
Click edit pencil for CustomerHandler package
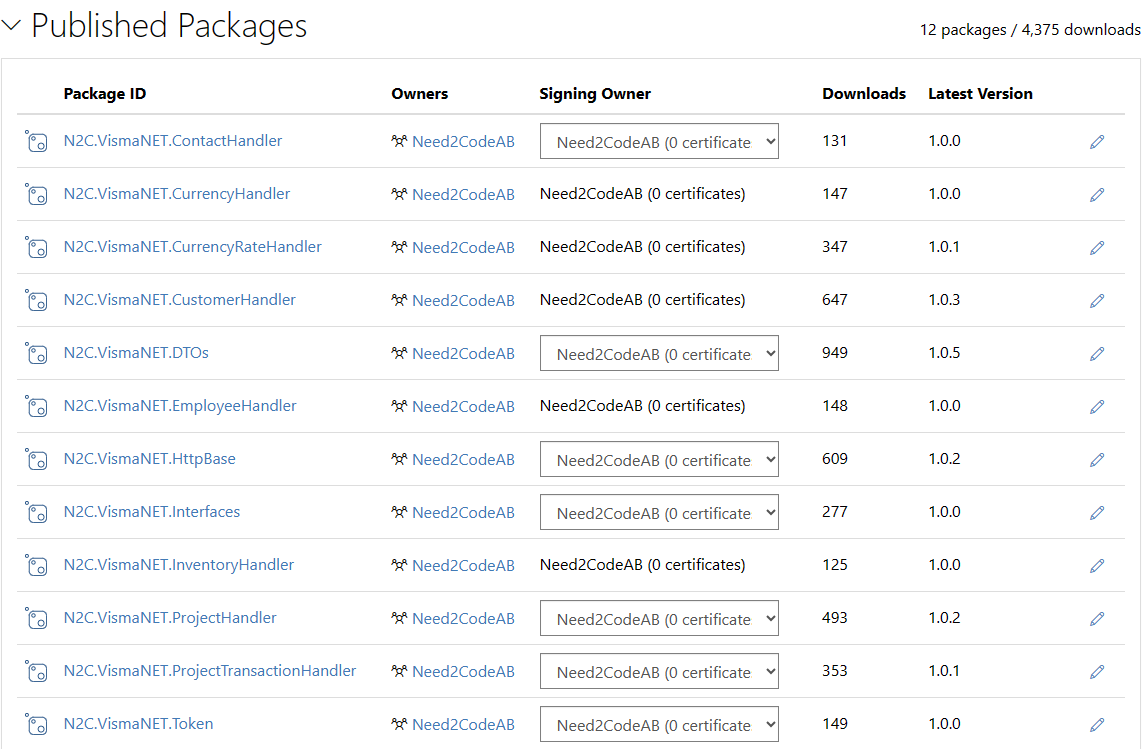click(1097, 300)
